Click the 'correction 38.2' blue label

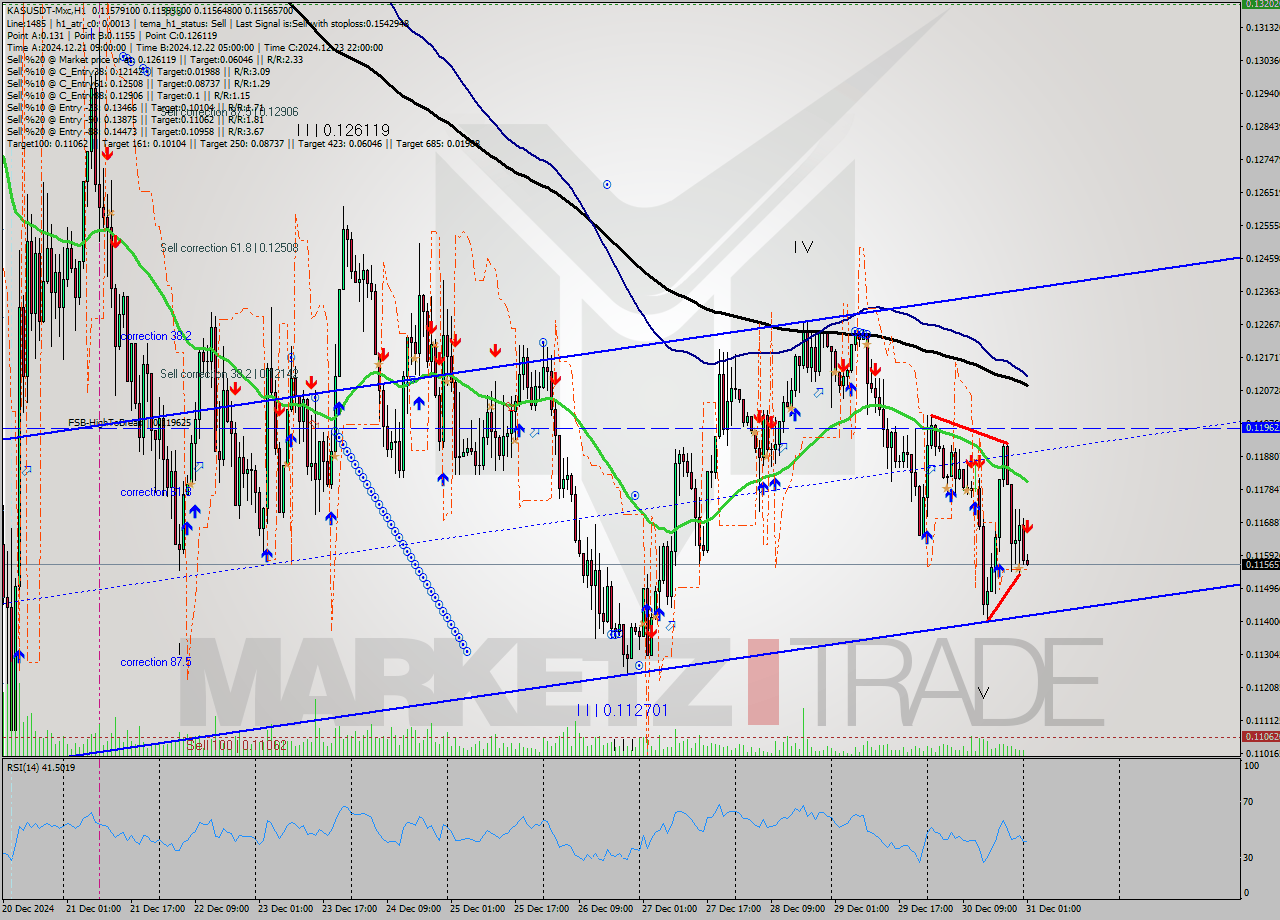click(x=156, y=336)
